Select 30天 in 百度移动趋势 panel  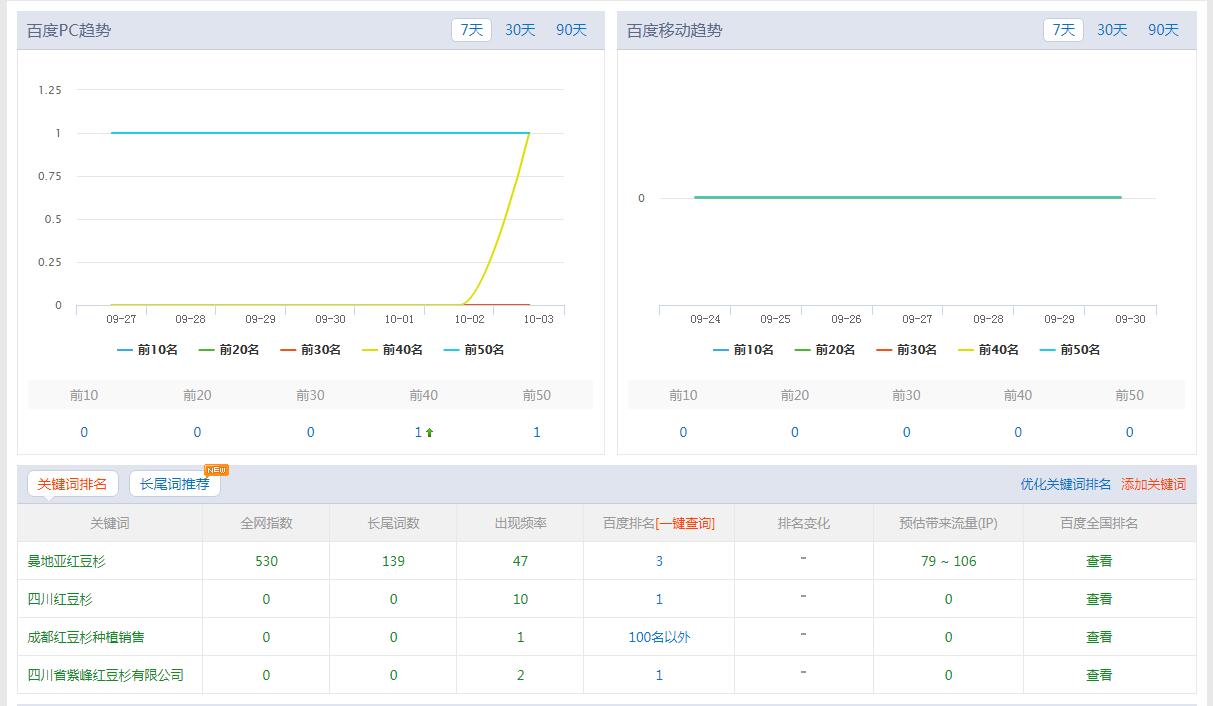click(x=1112, y=30)
